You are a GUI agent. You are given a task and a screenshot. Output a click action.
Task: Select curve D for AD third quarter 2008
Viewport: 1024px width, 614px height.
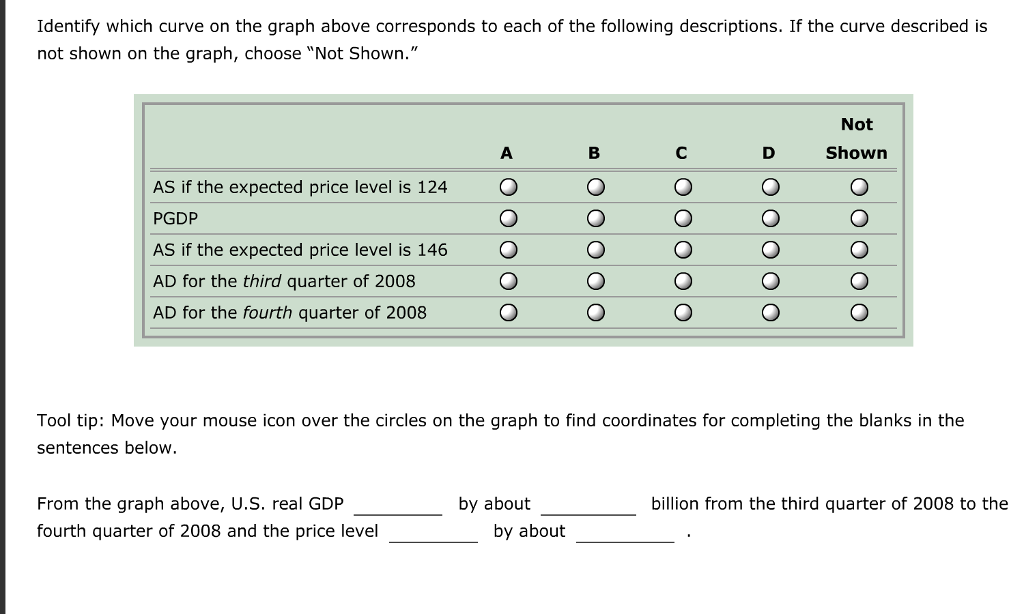pos(768,281)
